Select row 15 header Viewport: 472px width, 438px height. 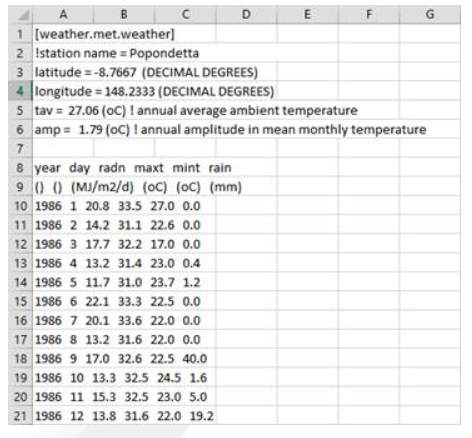tap(20, 301)
